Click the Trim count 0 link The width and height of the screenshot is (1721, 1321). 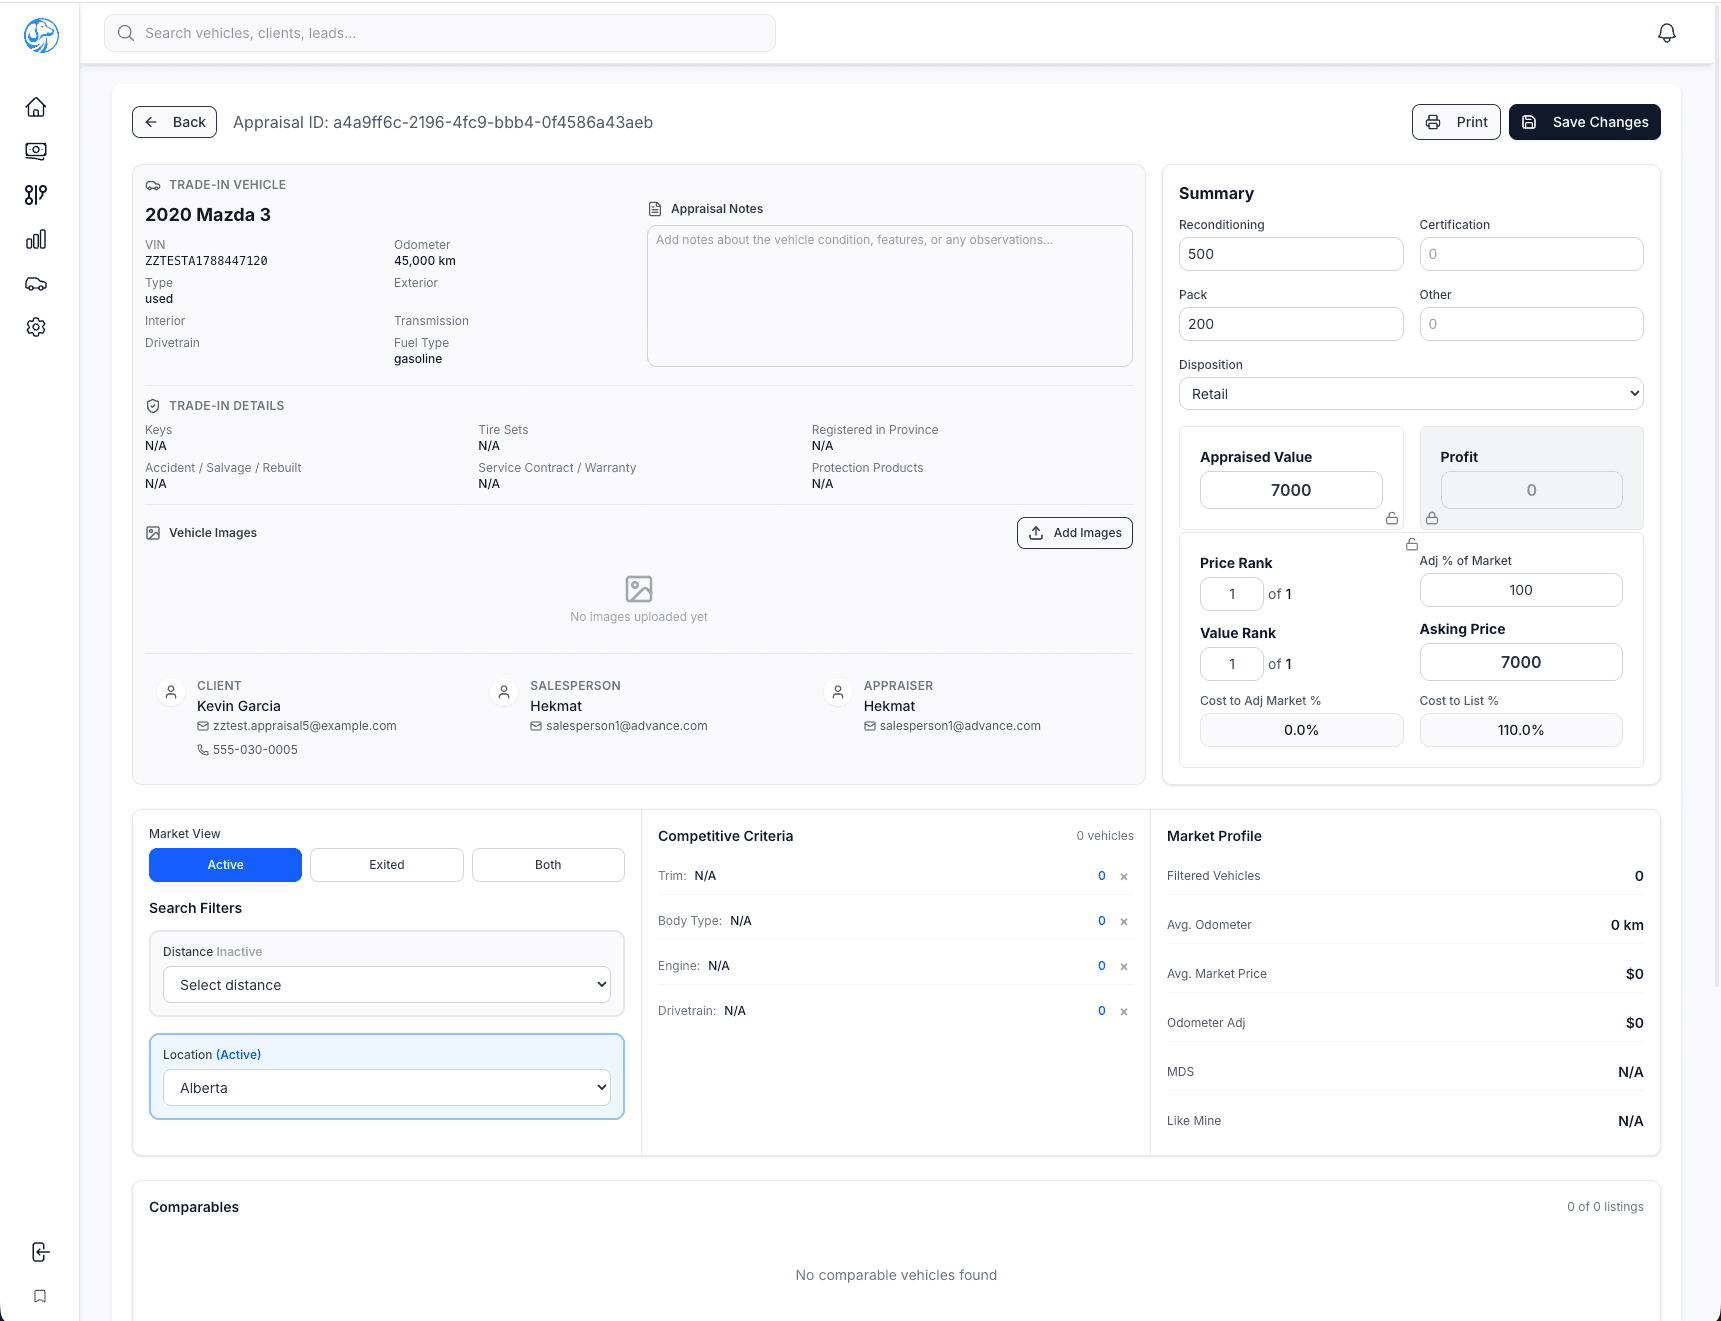(x=1102, y=876)
